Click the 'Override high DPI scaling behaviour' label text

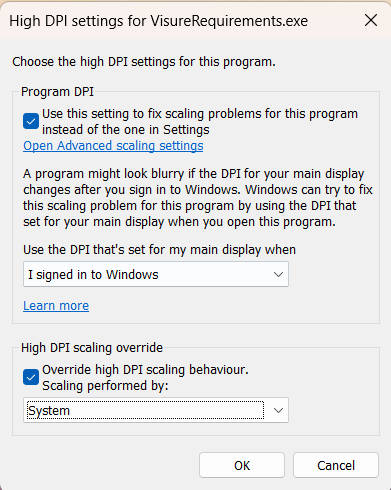click(x=146, y=370)
